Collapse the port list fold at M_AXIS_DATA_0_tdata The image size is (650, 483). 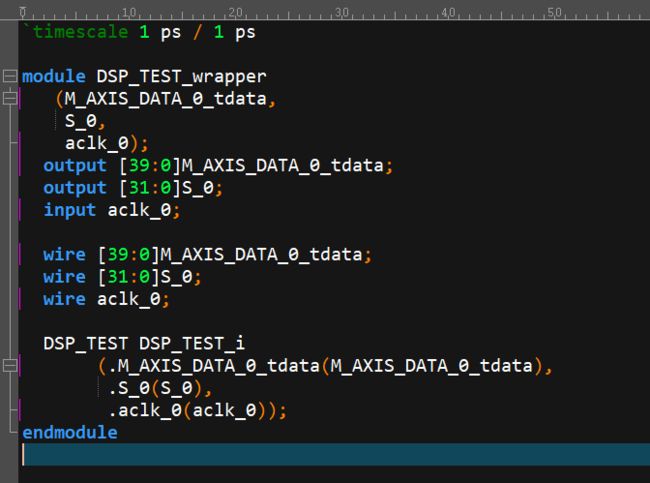coord(9,98)
